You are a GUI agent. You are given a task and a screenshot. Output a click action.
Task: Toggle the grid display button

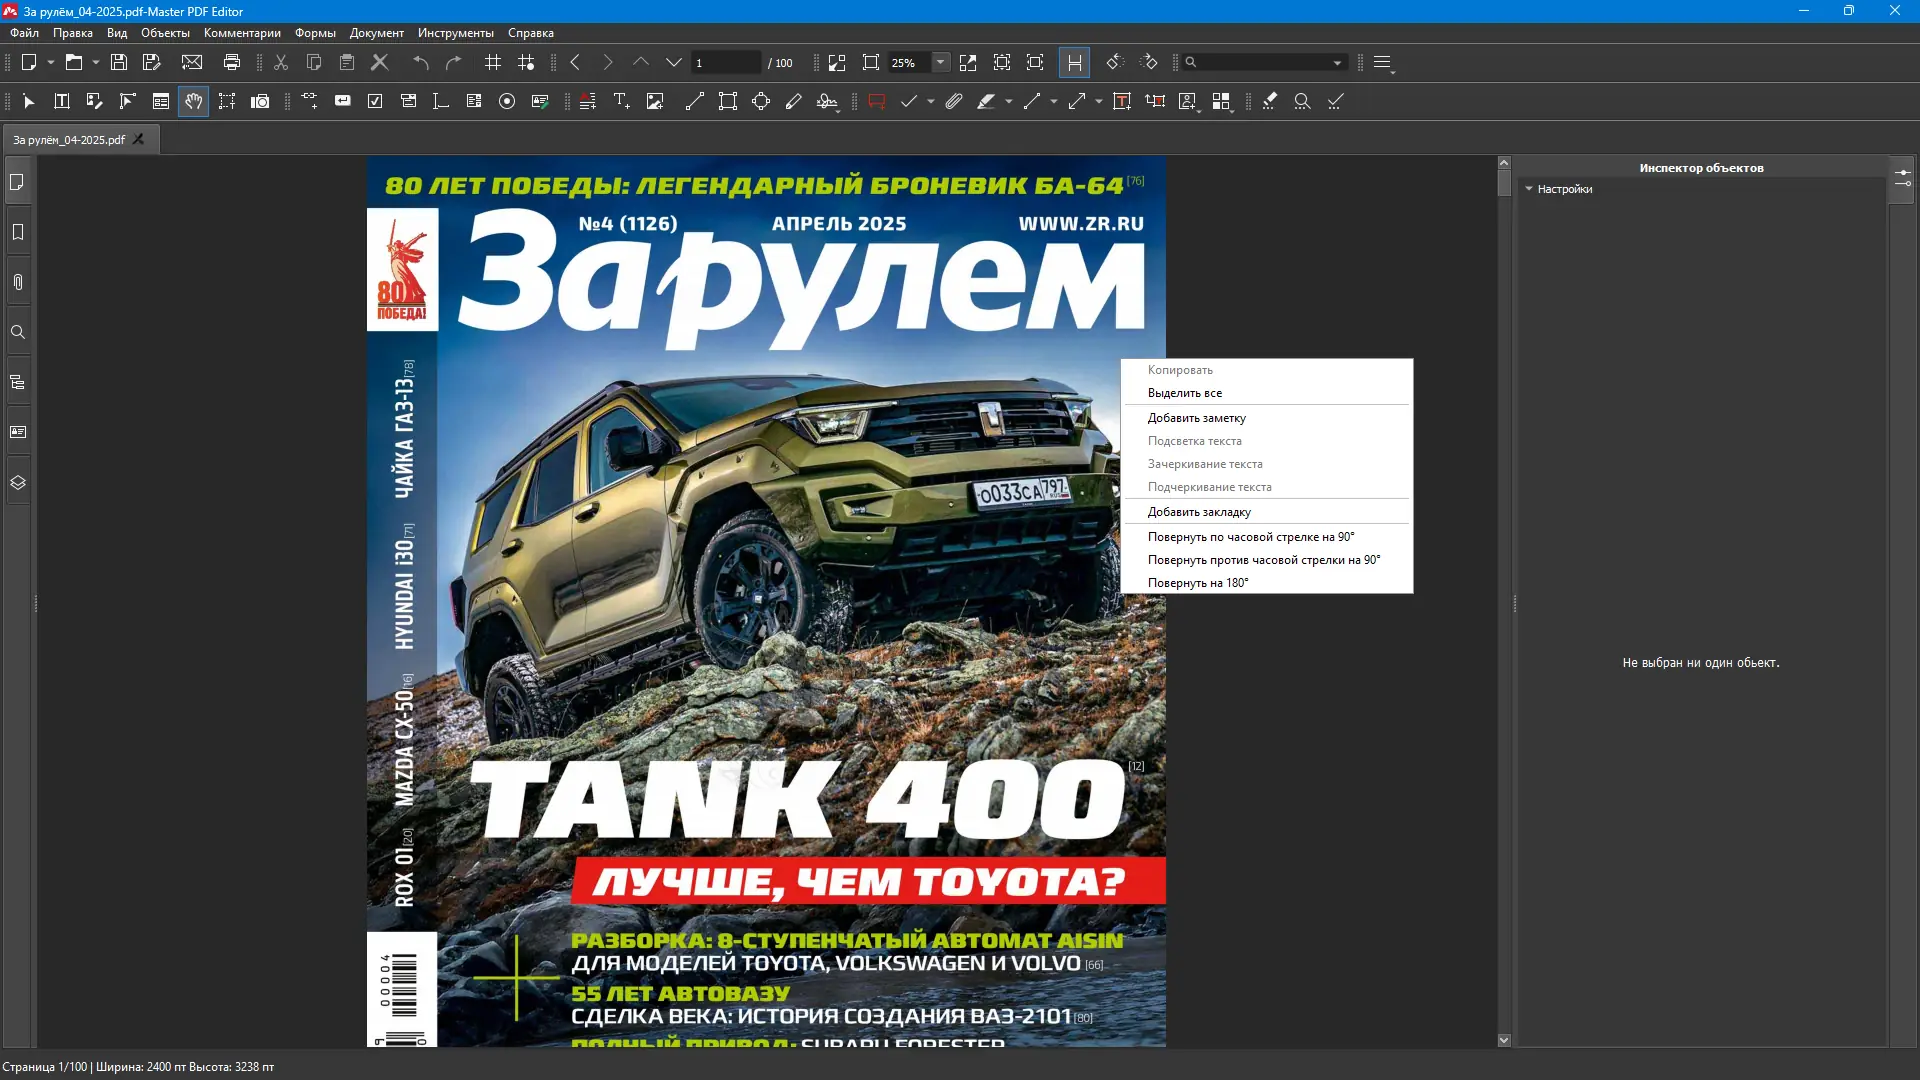tap(493, 63)
